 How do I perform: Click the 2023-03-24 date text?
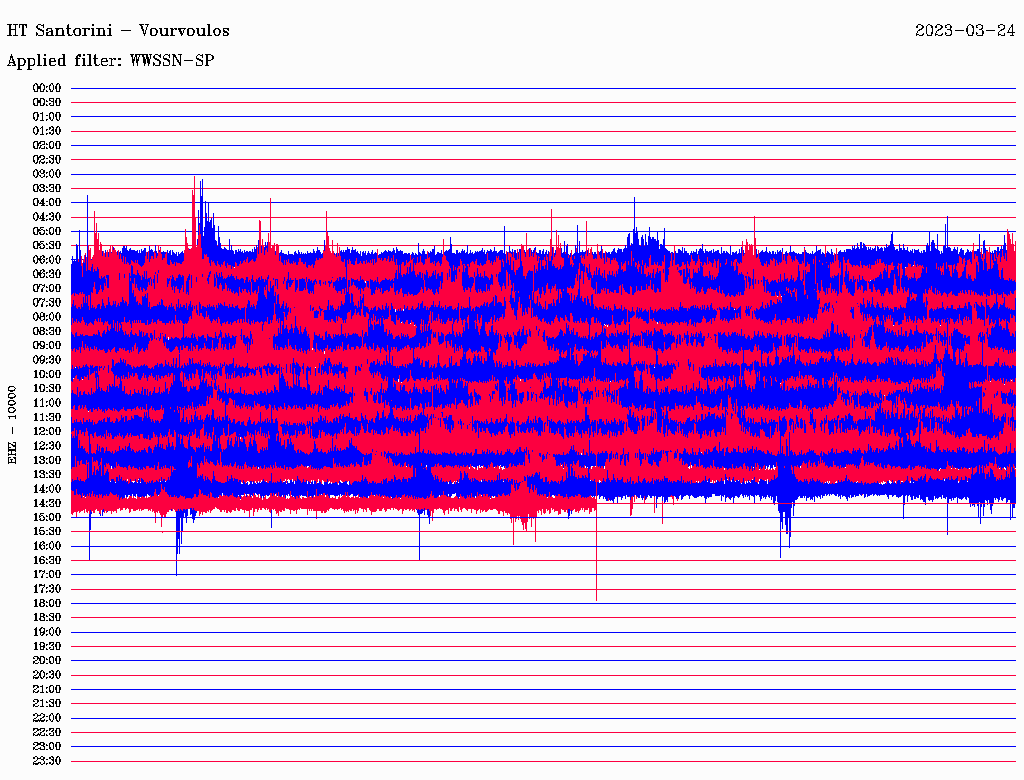(x=964, y=30)
